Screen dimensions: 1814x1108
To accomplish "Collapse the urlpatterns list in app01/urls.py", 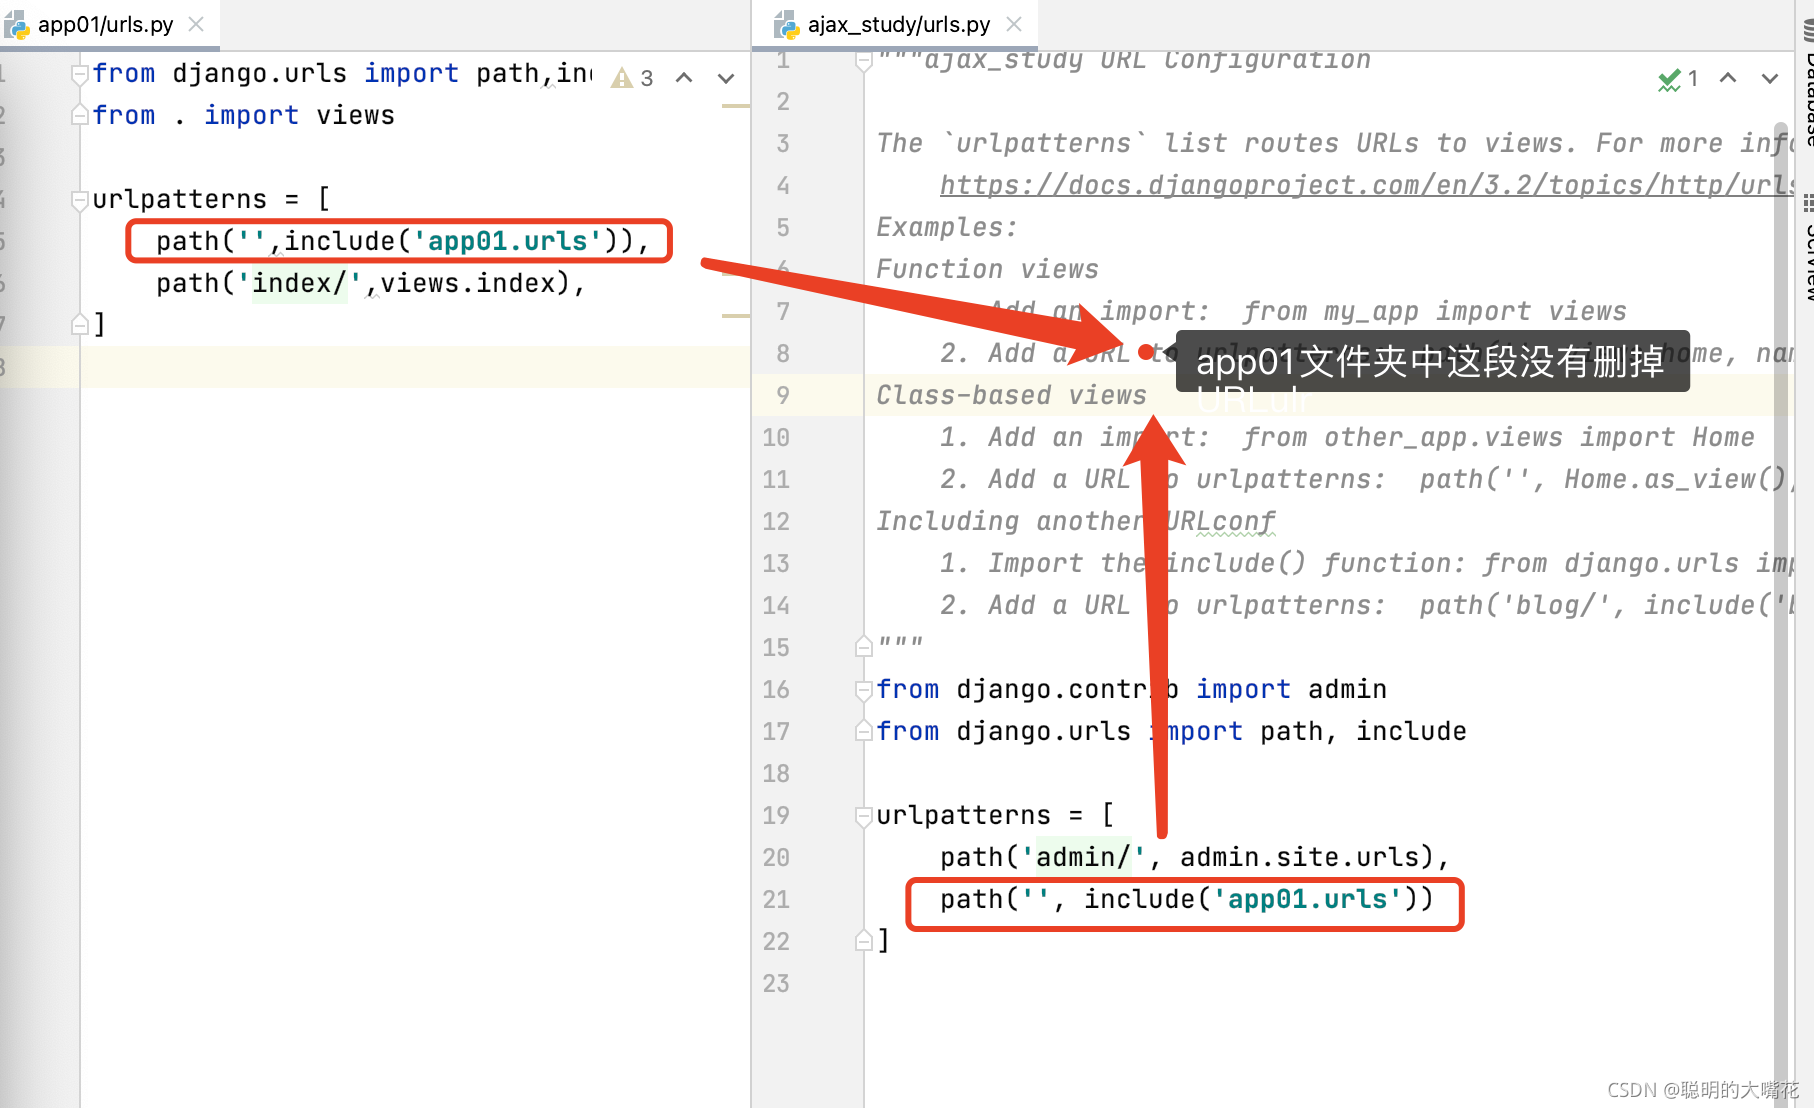I will [80, 200].
